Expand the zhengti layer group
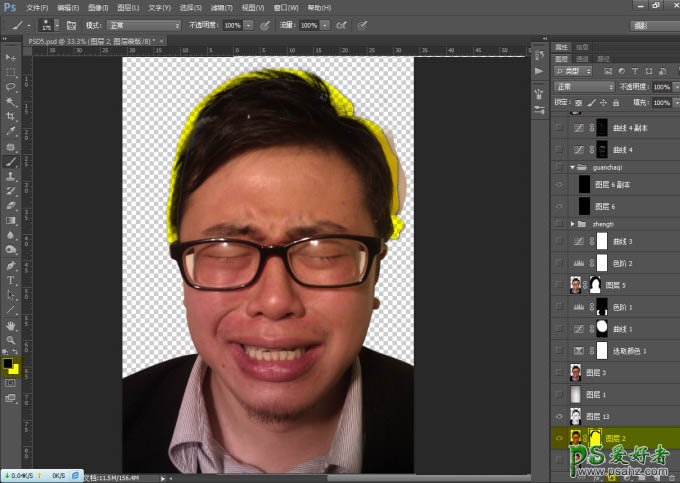 click(x=572, y=224)
